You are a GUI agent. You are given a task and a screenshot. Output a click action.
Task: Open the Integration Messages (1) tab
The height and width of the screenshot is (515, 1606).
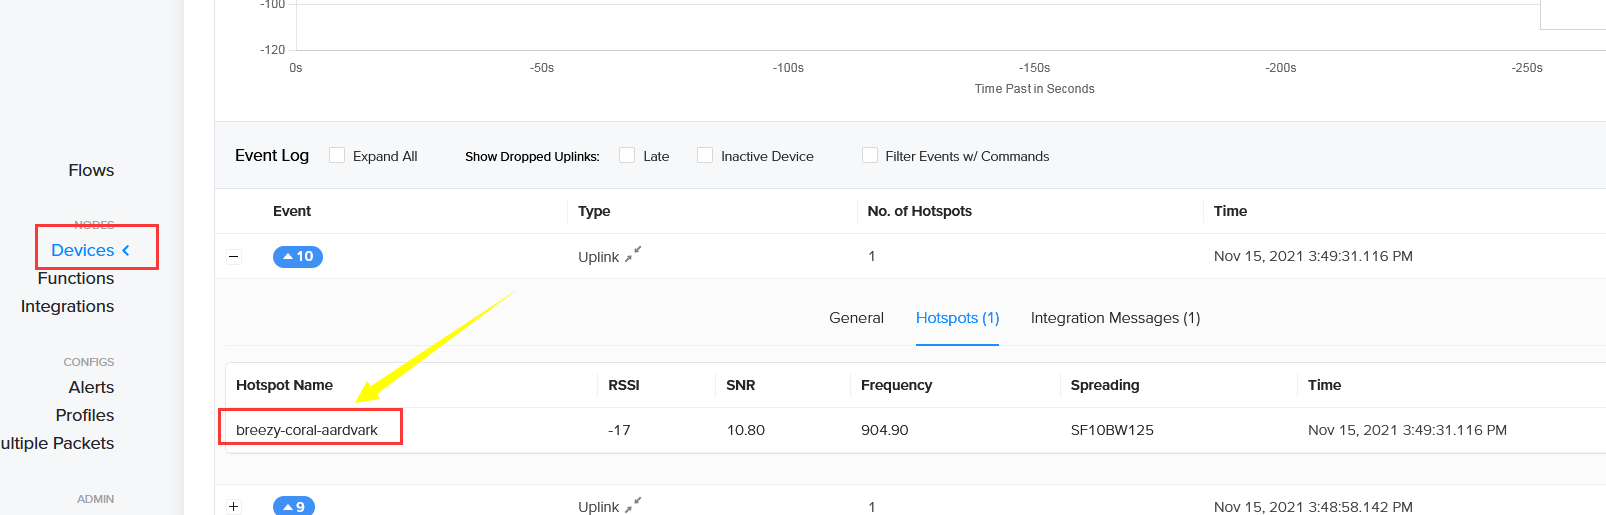pyautogui.click(x=1115, y=318)
